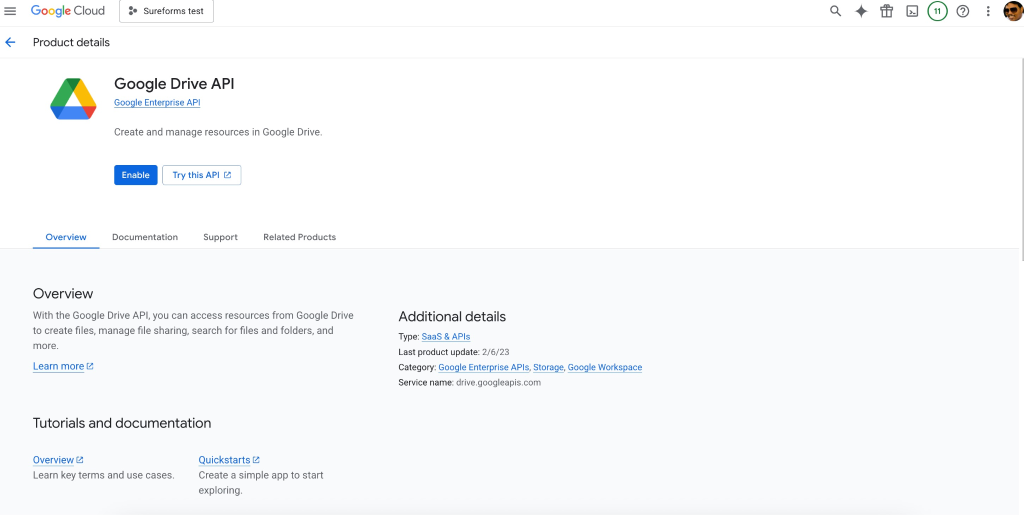
Task: Click 'Create and manage resources' description
Action: coord(218,132)
